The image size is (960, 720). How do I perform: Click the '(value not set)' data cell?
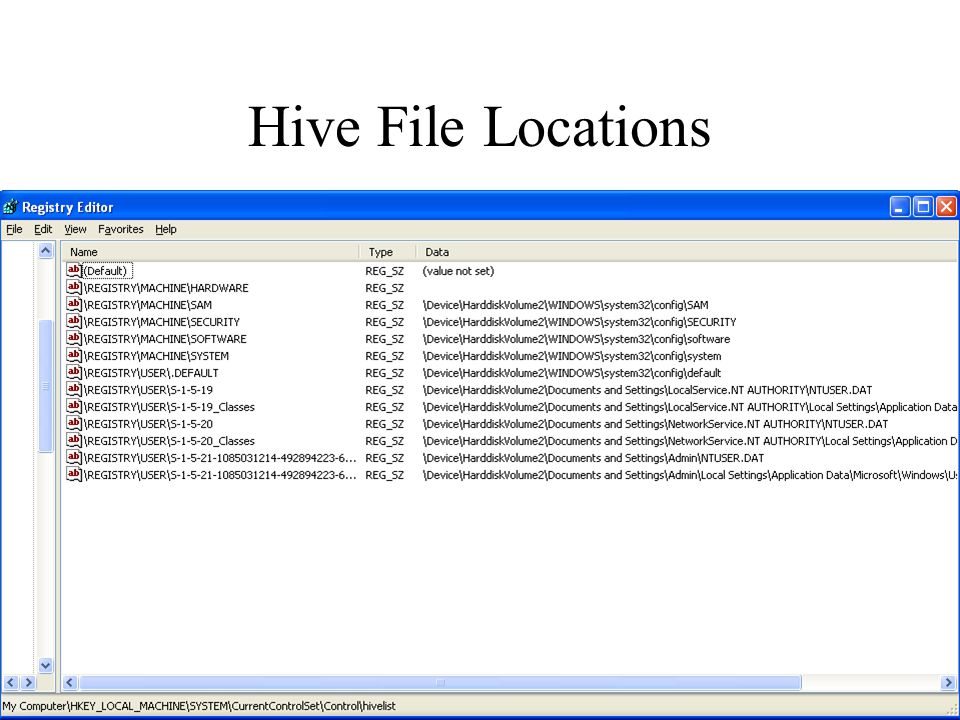[x=458, y=271]
